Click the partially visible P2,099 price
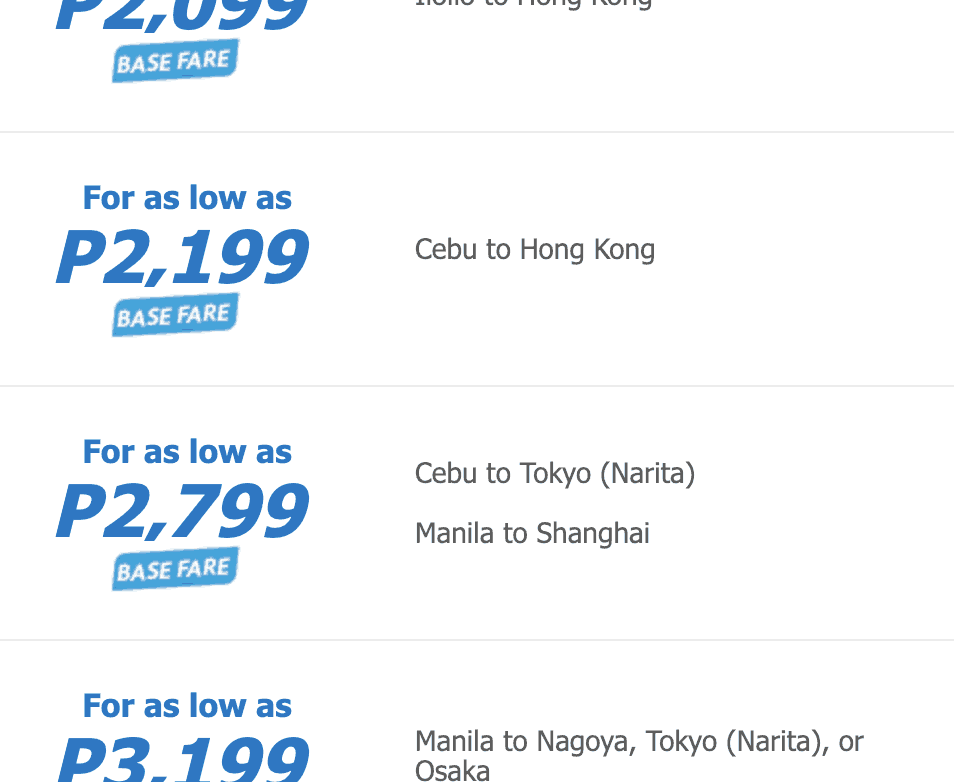Viewport: 954px width, 782px height. 182,14
